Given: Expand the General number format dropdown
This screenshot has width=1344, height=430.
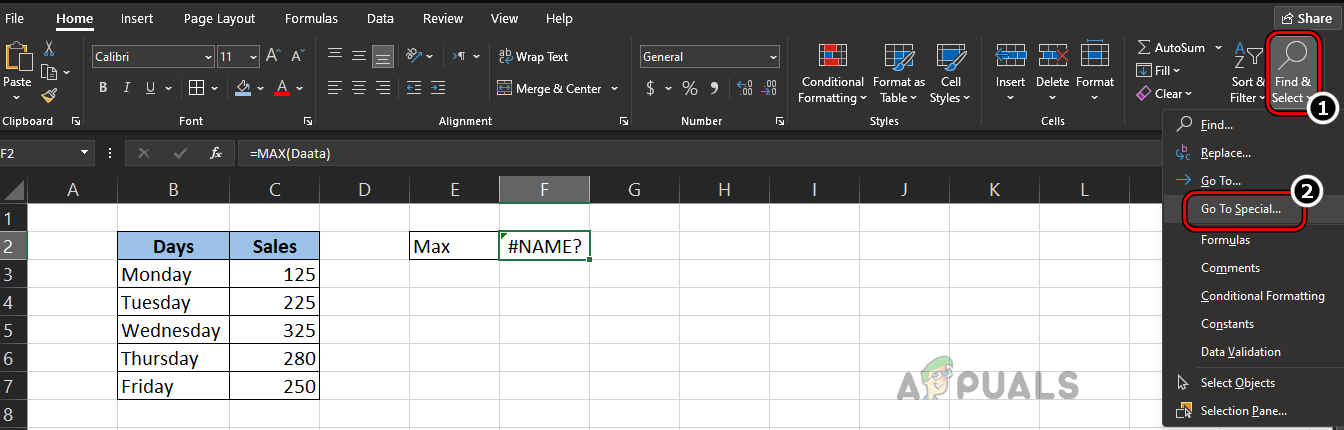Looking at the screenshot, I should (x=772, y=57).
